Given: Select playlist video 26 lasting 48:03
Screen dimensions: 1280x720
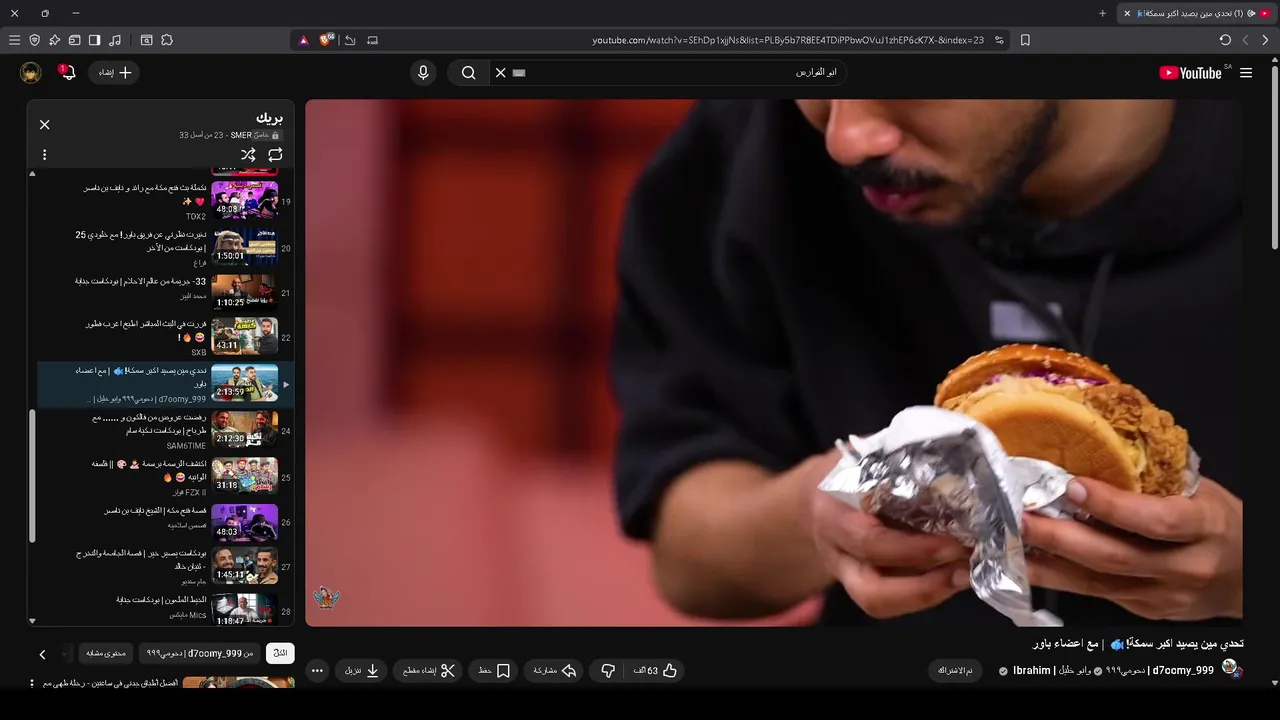Looking at the screenshot, I should [166, 521].
